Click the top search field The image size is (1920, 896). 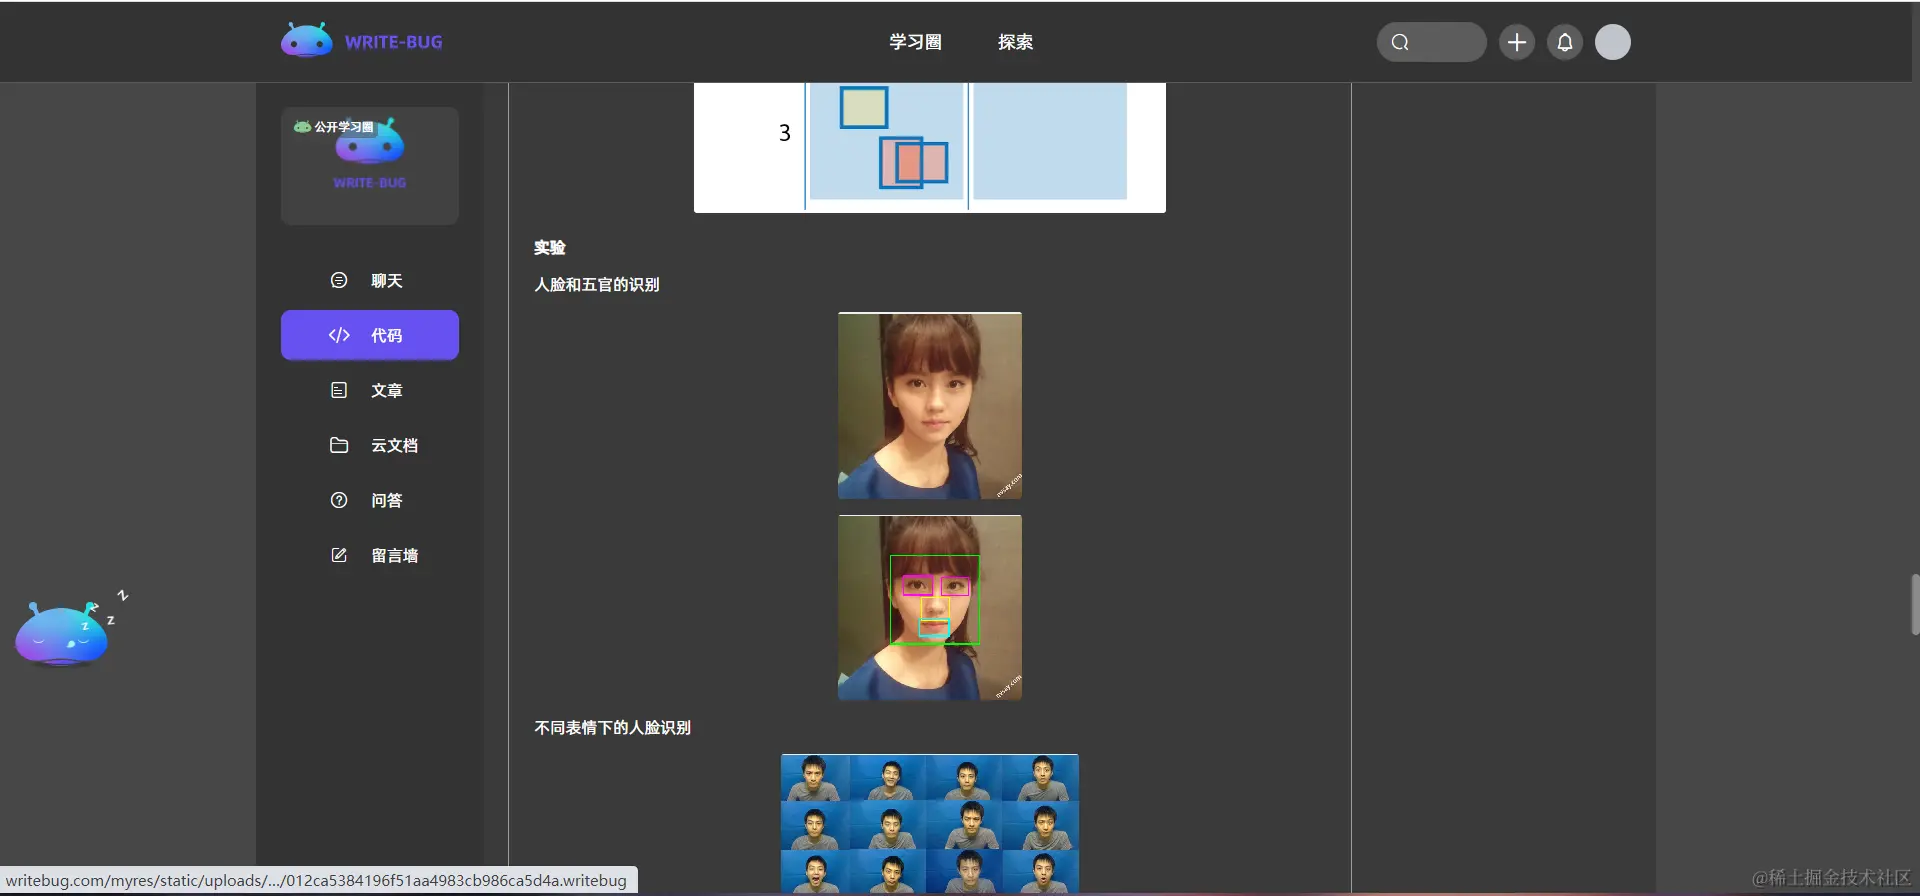tap(1431, 42)
